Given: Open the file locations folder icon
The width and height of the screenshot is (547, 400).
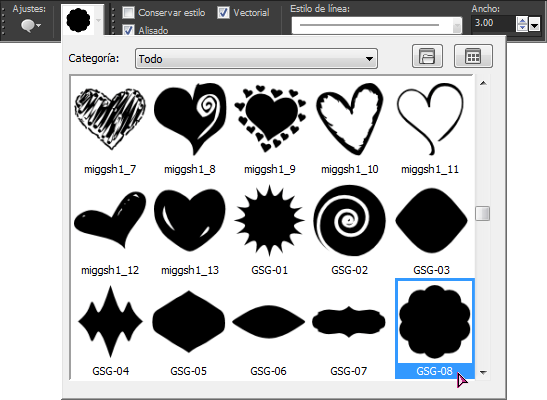Looking at the screenshot, I should click(427, 56).
